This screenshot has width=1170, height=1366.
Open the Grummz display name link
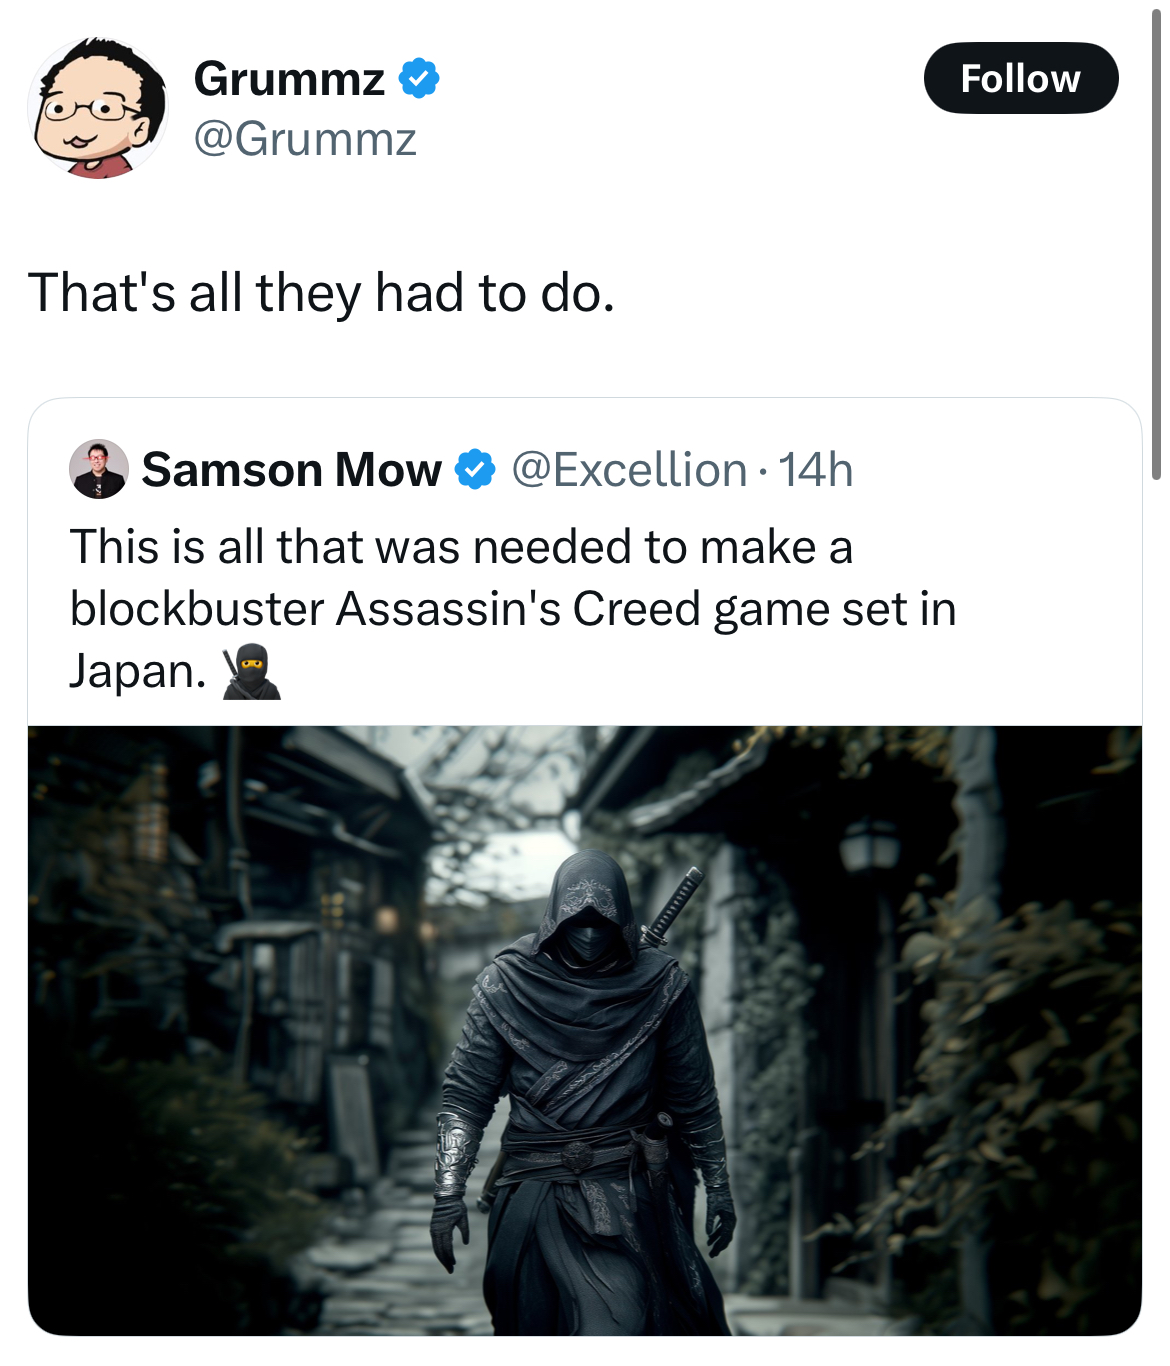pyautogui.click(x=289, y=78)
